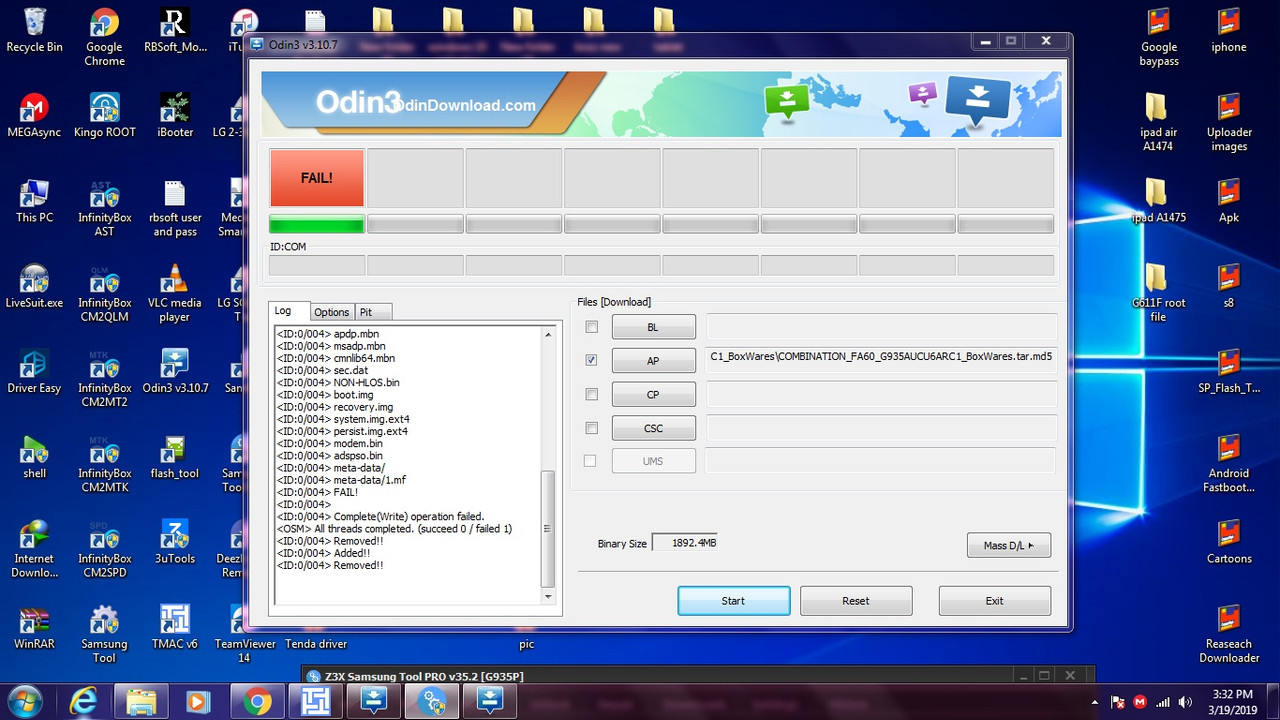
Task: Open Odin3 v3.10.7 desktop shortcut
Action: click(175, 371)
